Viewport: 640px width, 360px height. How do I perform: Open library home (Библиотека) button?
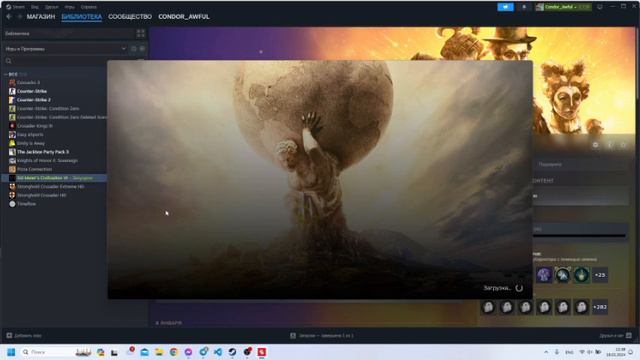(68, 33)
